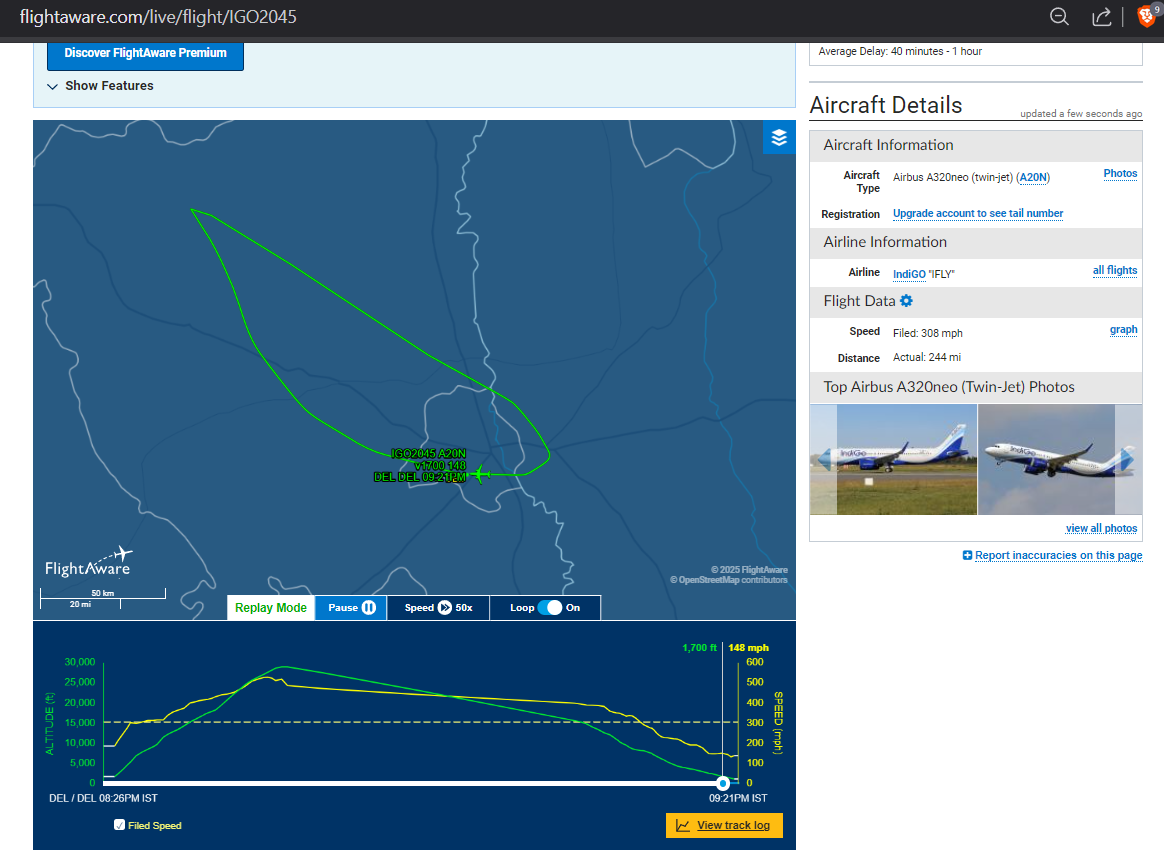The height and width of the screenshot is (860, 1164).
Task: Open the IndiGo in-flight photo
Action: (x=1060, y=460)
